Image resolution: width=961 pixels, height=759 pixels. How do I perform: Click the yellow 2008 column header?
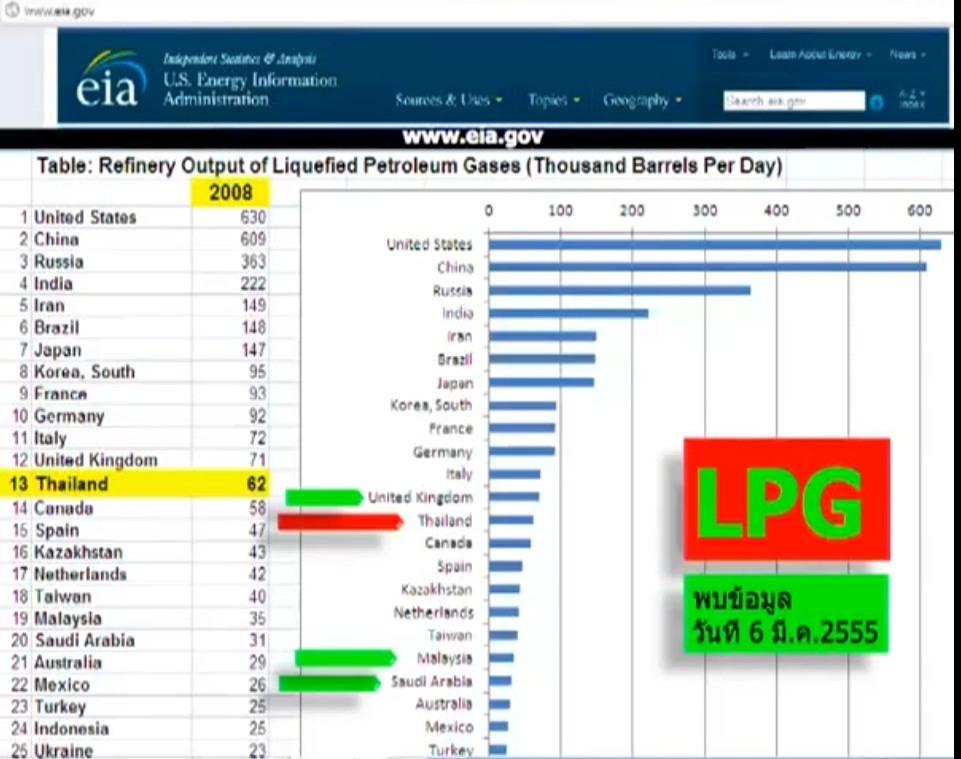(230, 192)
